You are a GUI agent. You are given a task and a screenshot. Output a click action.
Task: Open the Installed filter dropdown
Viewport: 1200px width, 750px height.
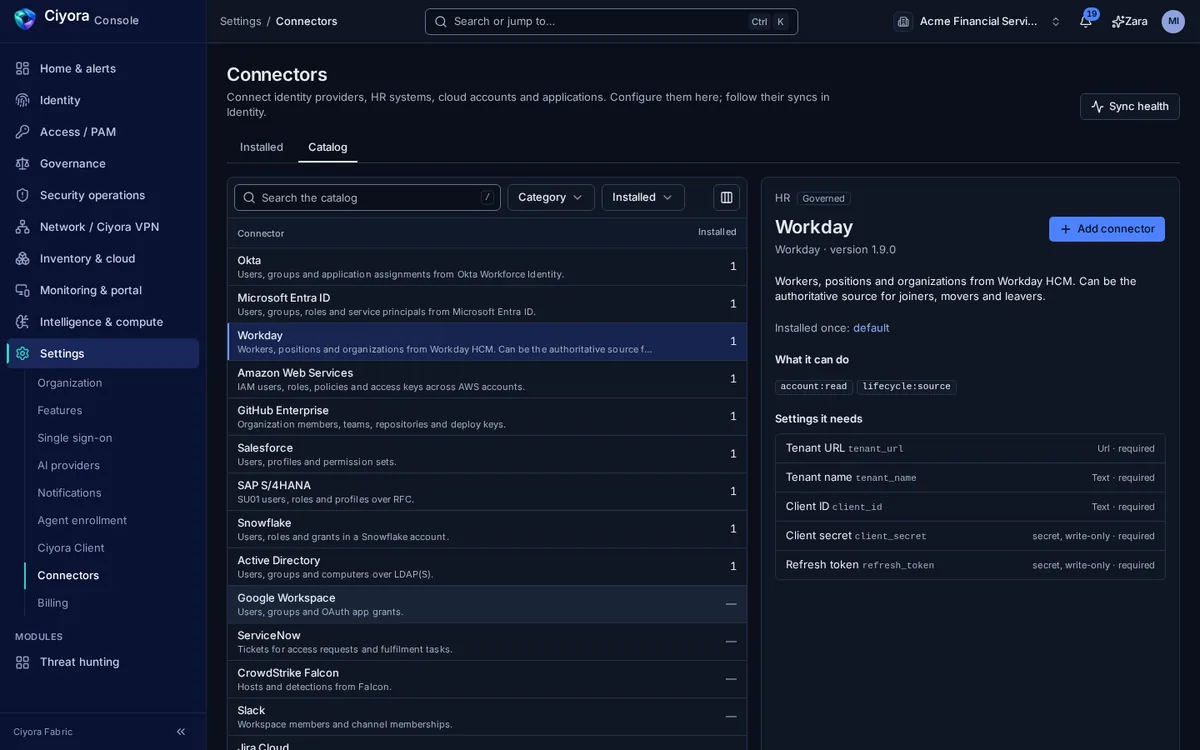(x=643, y=197)
